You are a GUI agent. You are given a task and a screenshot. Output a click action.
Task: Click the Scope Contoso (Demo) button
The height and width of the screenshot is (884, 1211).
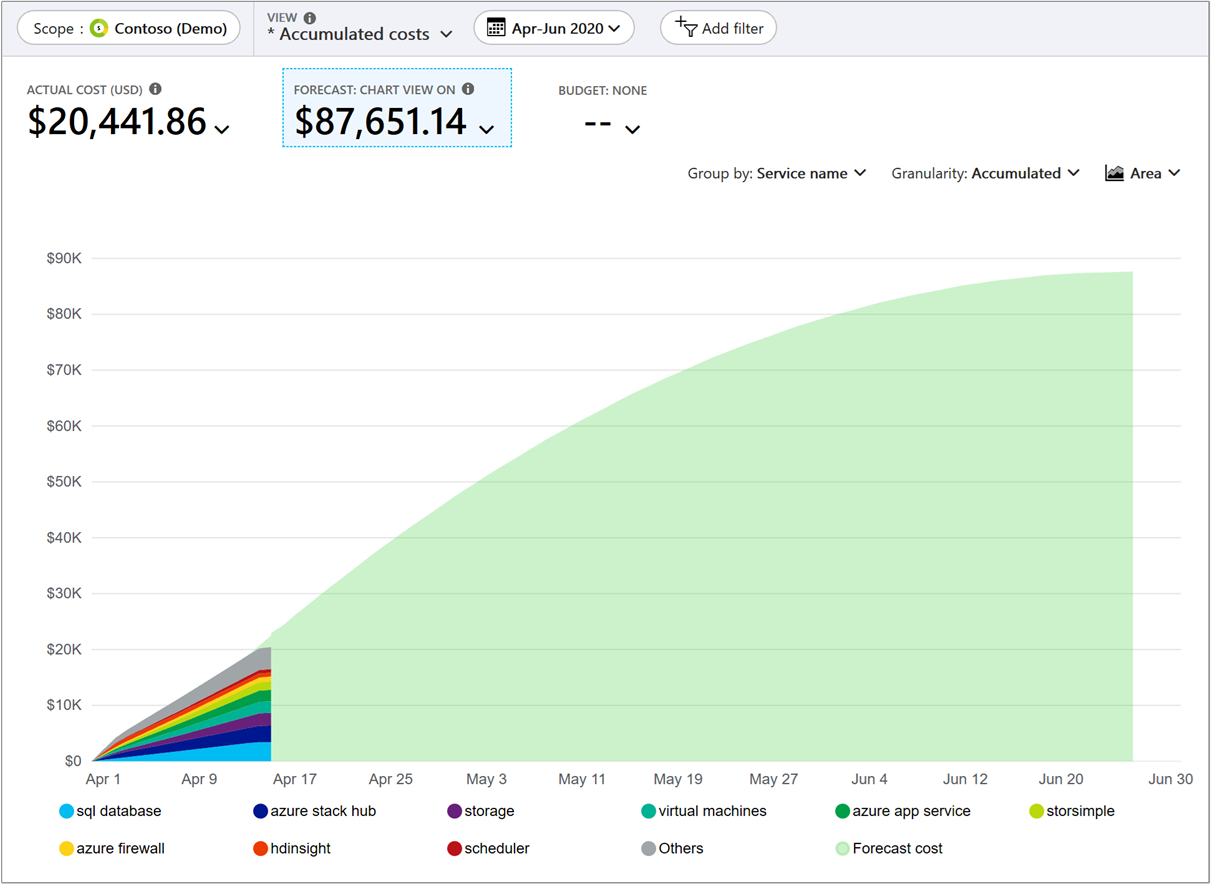(129, 28)
